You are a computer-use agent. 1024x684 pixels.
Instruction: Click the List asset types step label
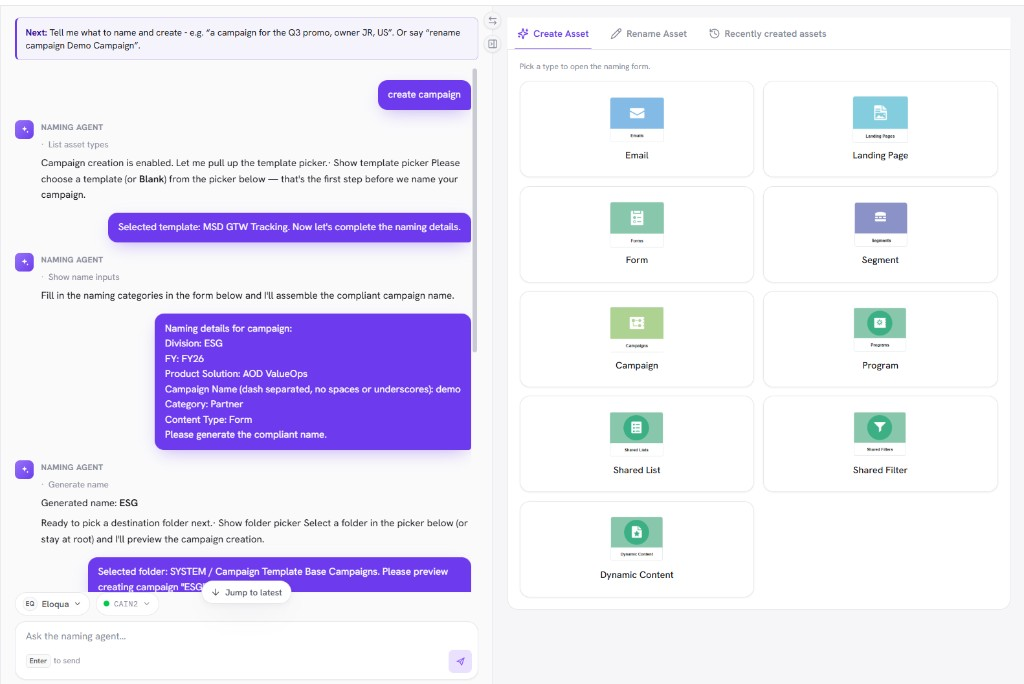78,145
